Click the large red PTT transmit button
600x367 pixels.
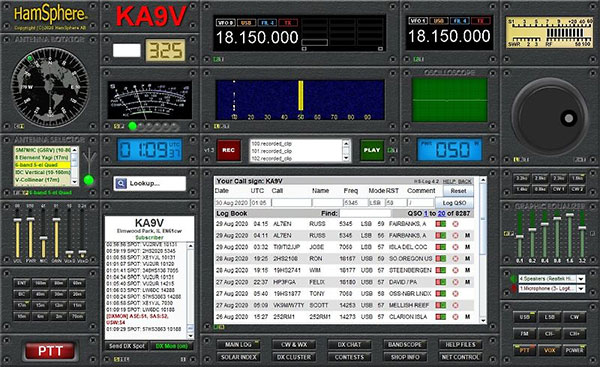pyautogui.click(x=50, y=351)
